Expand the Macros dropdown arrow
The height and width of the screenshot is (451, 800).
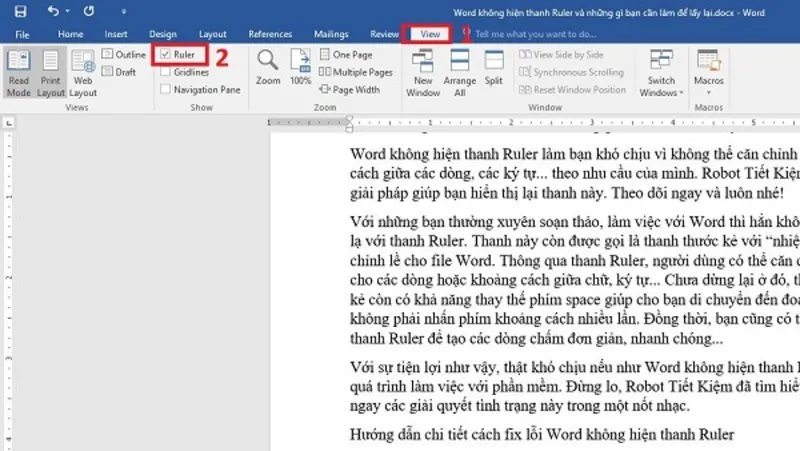(x=709, y=93)
